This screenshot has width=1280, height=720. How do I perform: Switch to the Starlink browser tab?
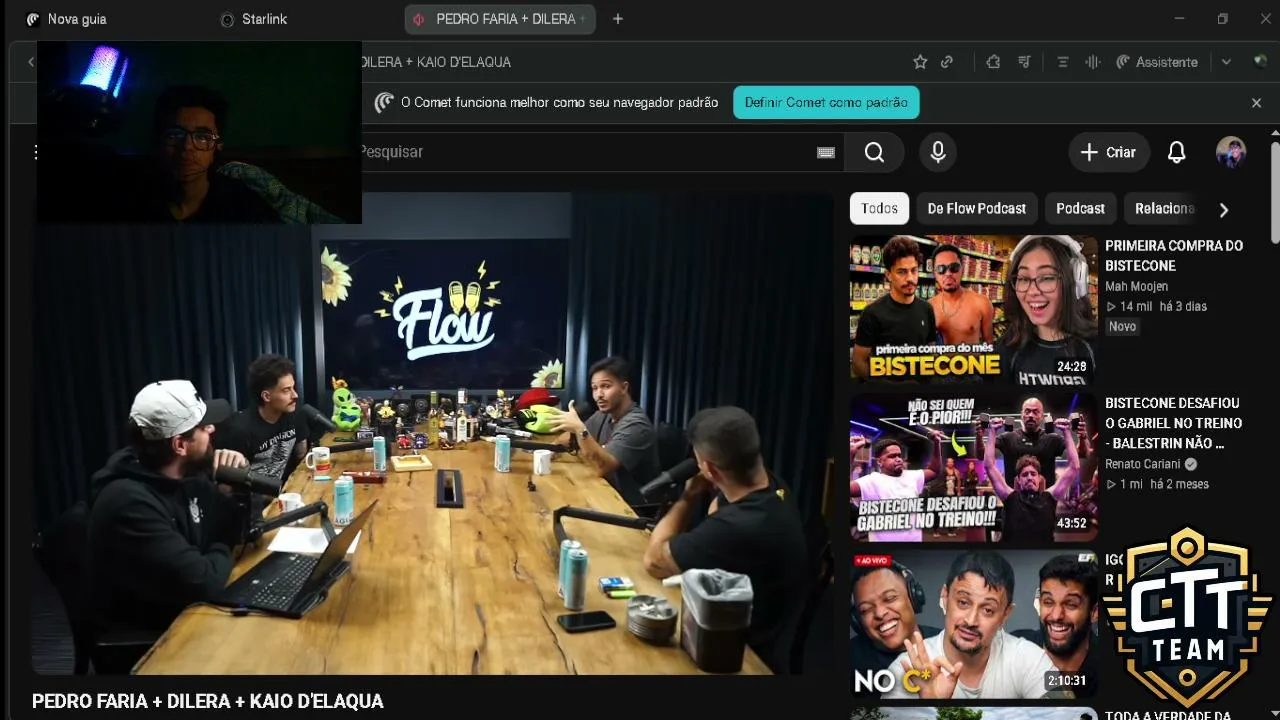pyautogui.click(x=254, y=19)
